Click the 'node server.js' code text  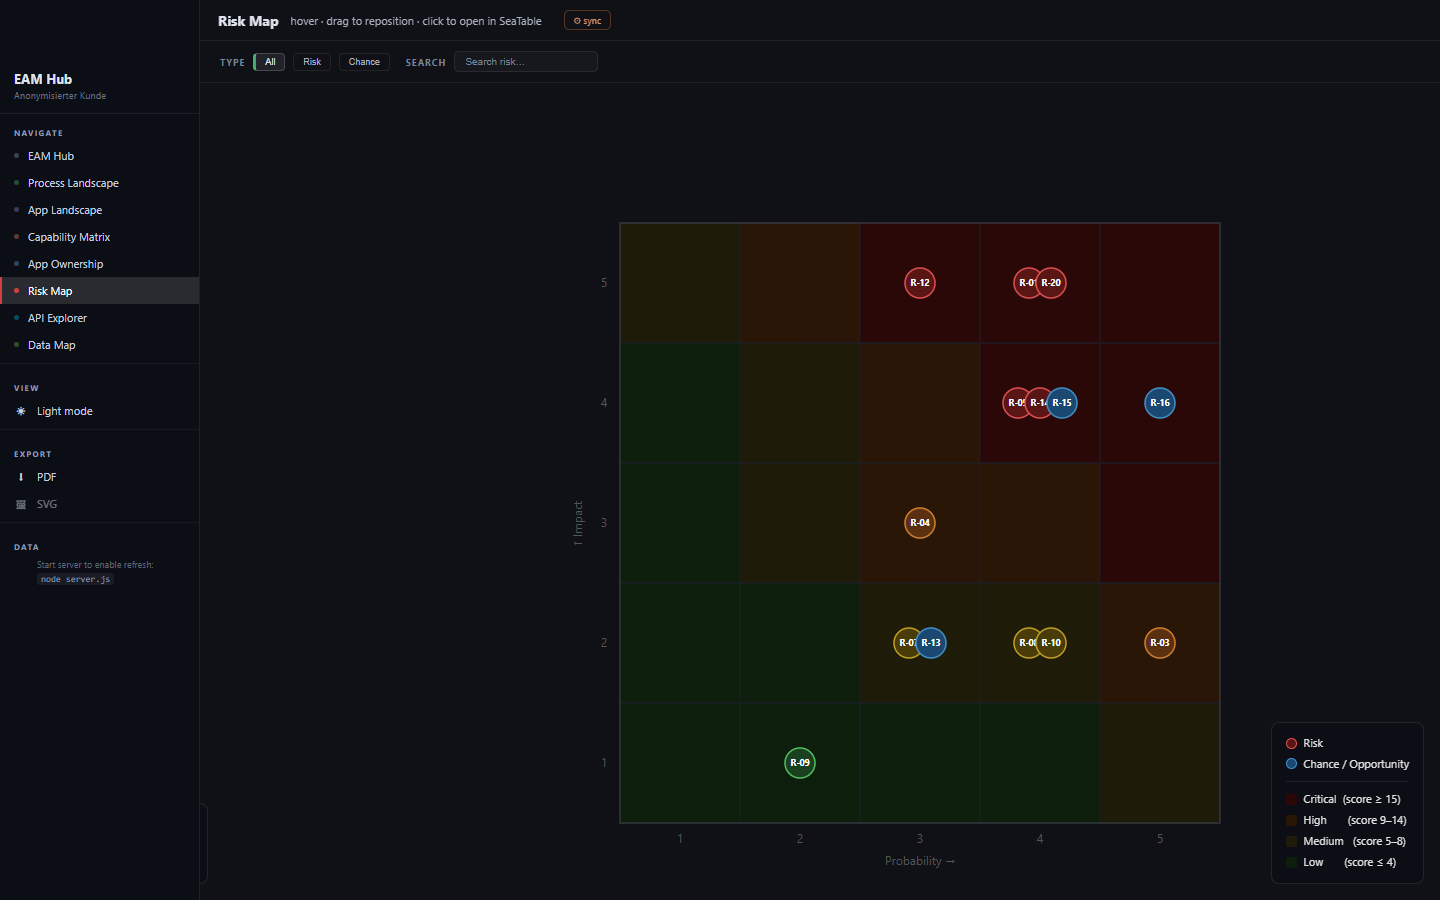76,579
